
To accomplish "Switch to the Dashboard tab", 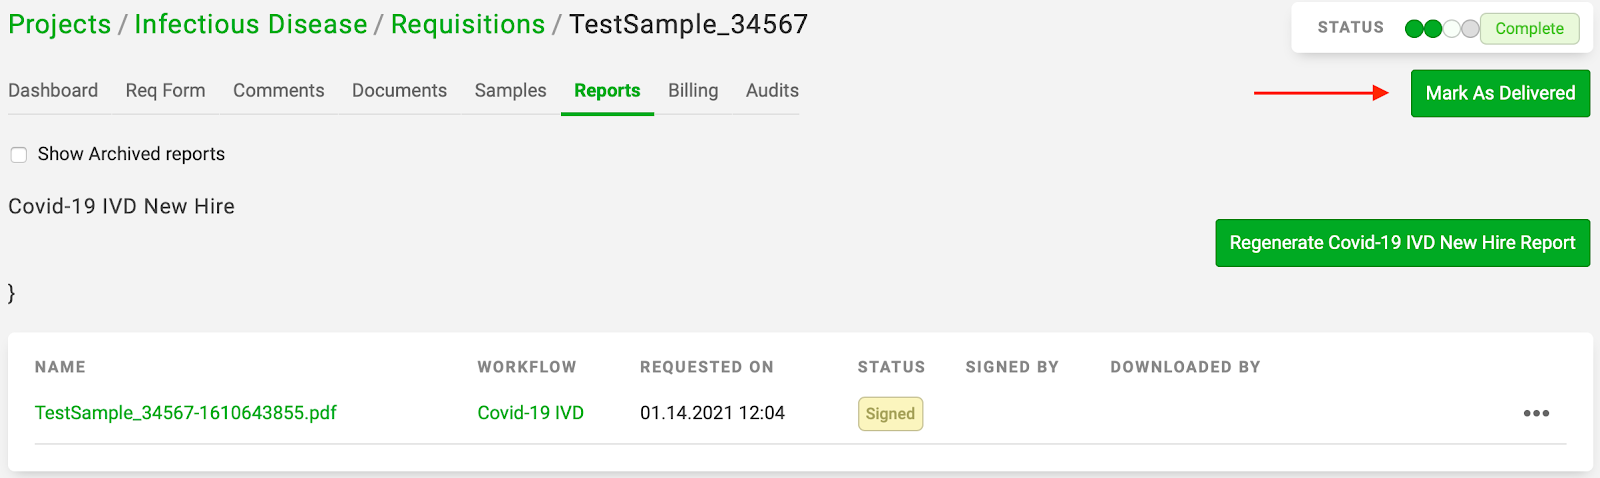I will pos(53,90).
